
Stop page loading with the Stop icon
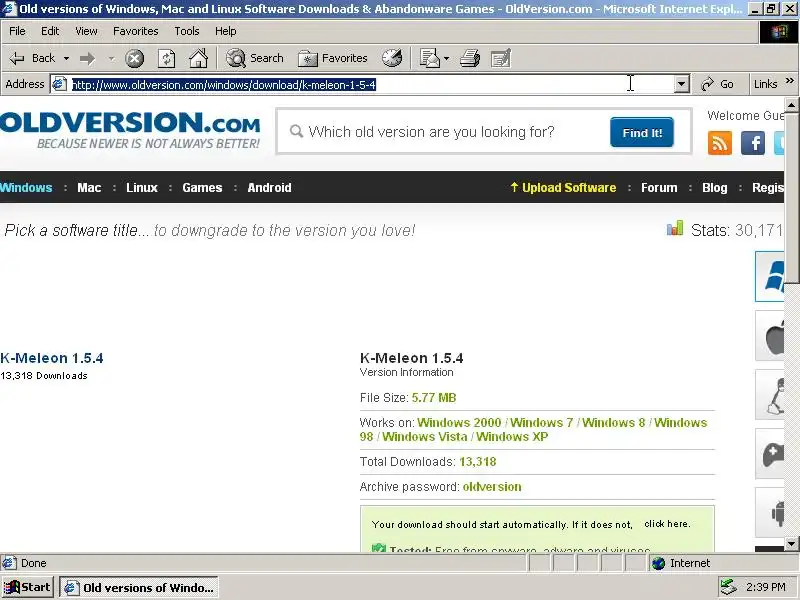click(x=134, y=58)
